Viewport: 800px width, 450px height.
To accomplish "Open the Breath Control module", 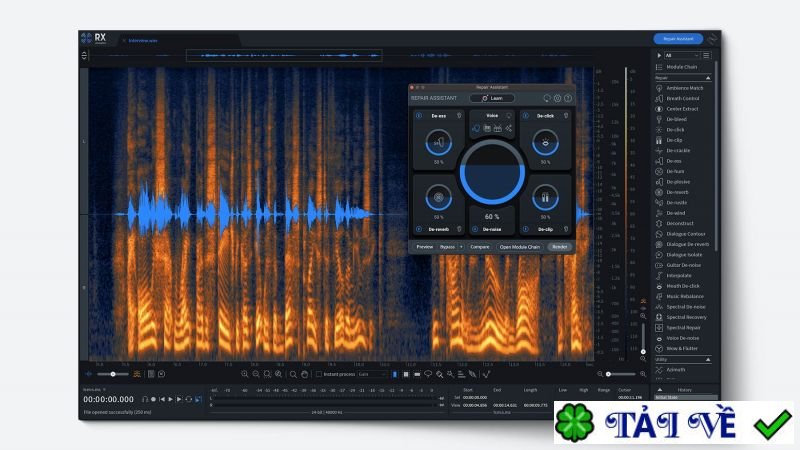I will pyautogui.click(x=678, y=98).
